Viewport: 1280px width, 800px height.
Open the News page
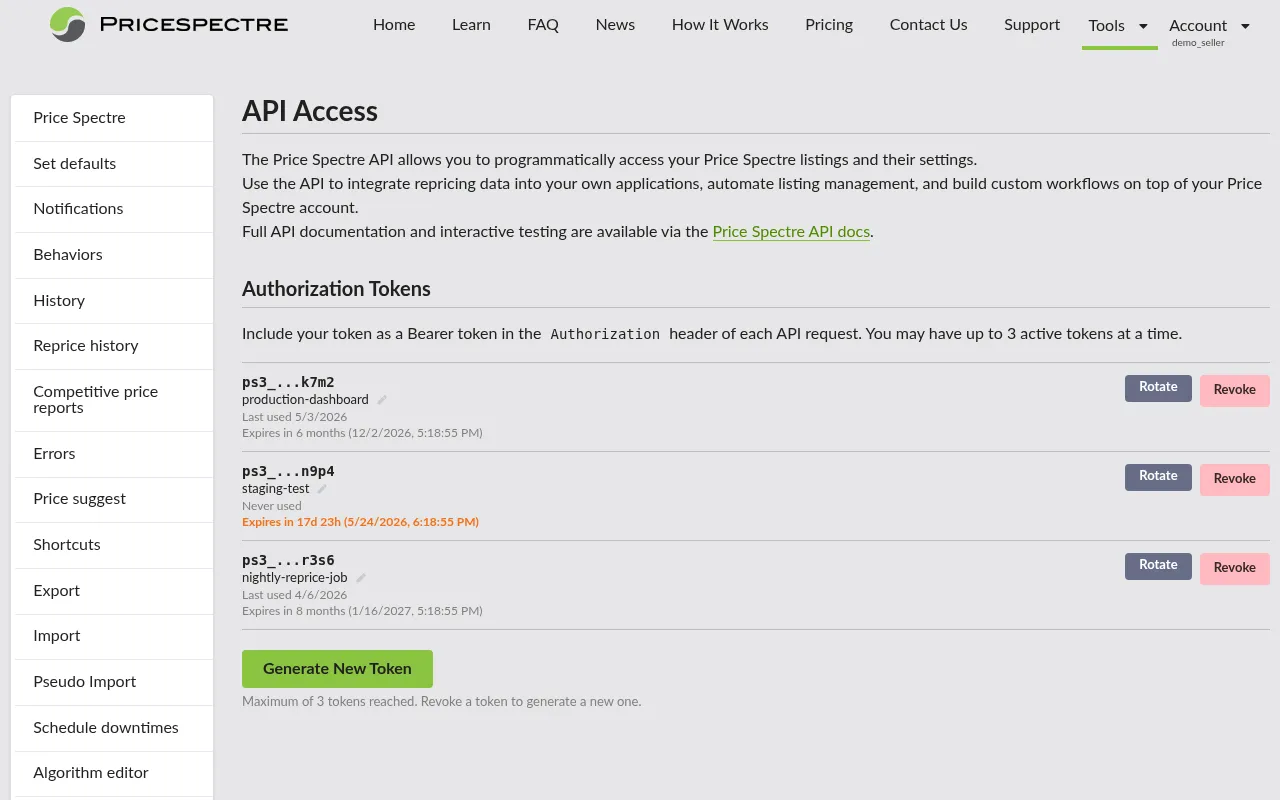(x=615, y=25)
